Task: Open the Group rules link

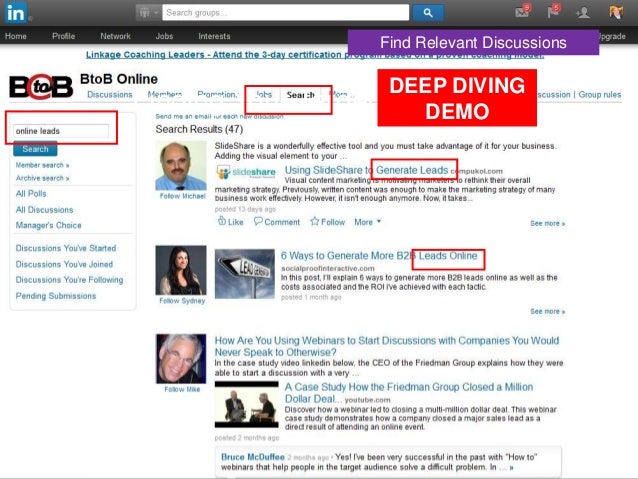Action: [600, 94]
